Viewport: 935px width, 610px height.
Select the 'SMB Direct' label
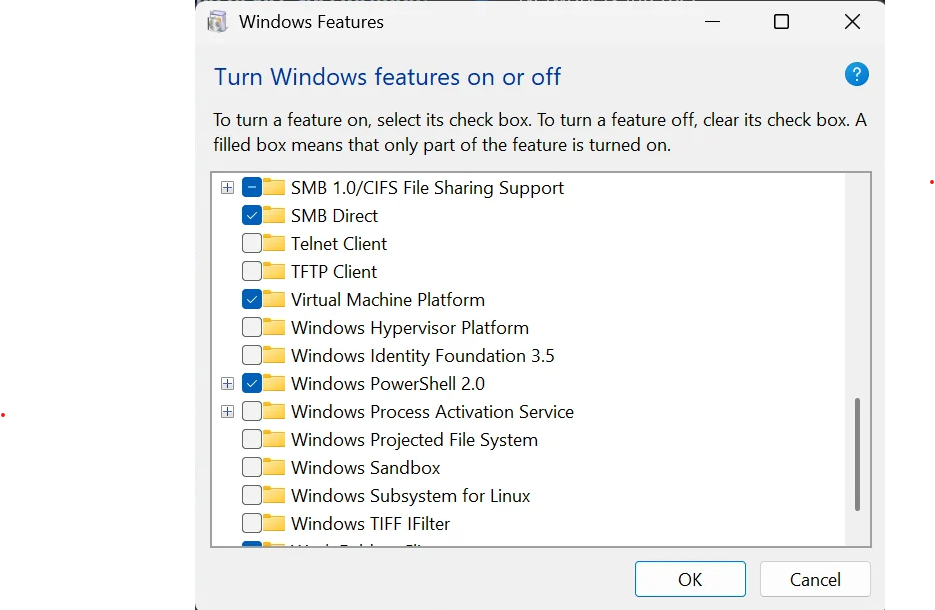[x=335, y=216]
